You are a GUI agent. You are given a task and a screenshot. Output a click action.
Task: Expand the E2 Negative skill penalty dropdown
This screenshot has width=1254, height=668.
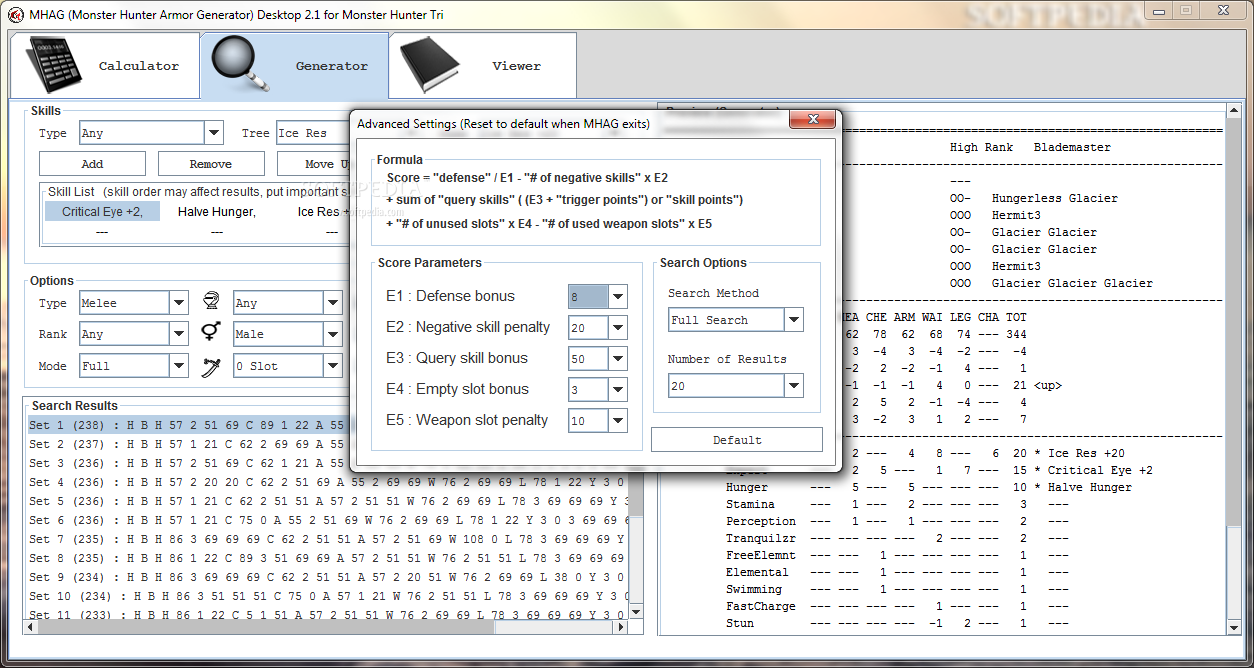618,327
